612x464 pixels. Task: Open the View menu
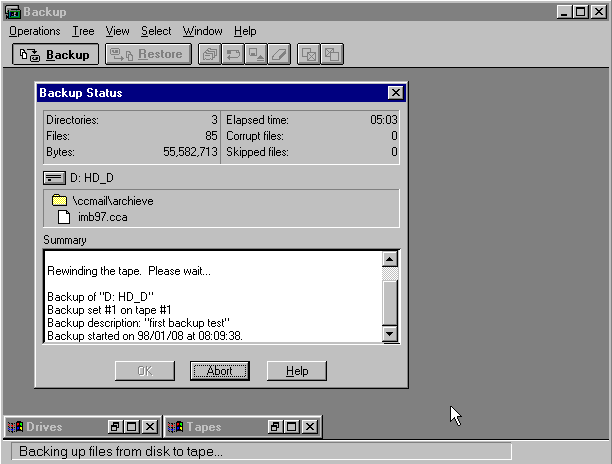pyautogui.click(x=117, y=31)
